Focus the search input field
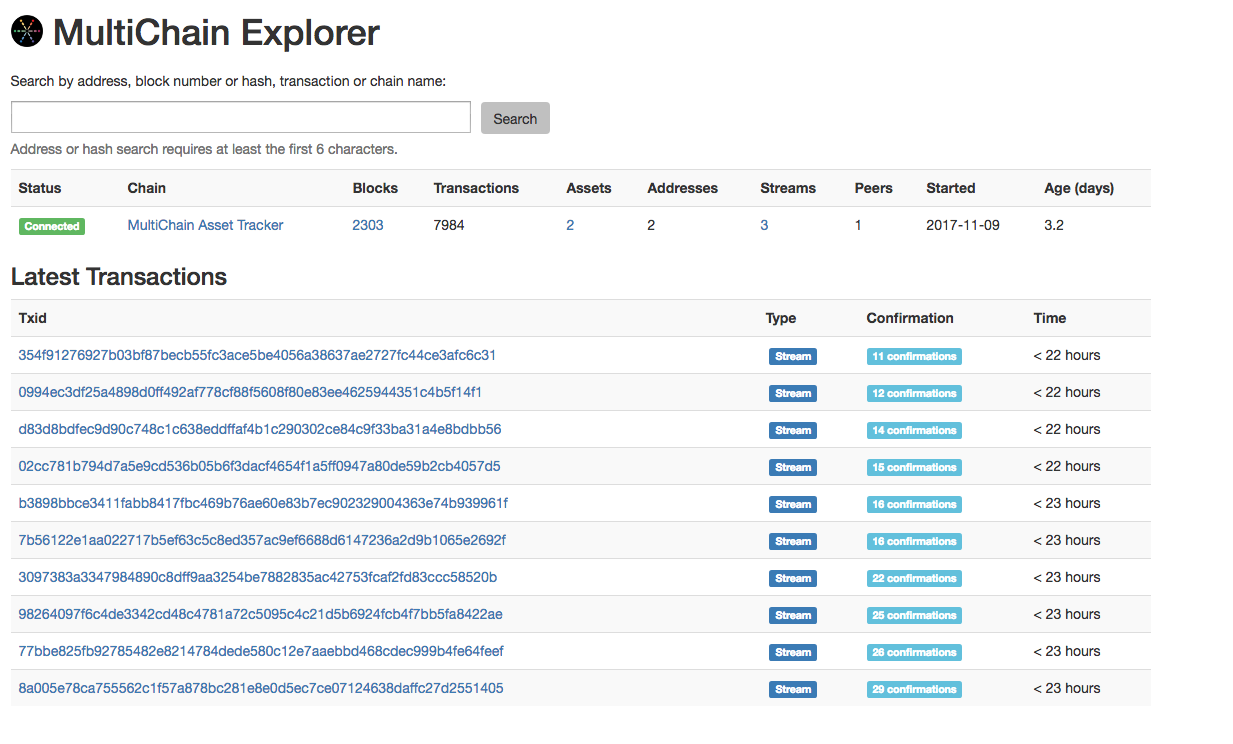 [x=241, y=117]
